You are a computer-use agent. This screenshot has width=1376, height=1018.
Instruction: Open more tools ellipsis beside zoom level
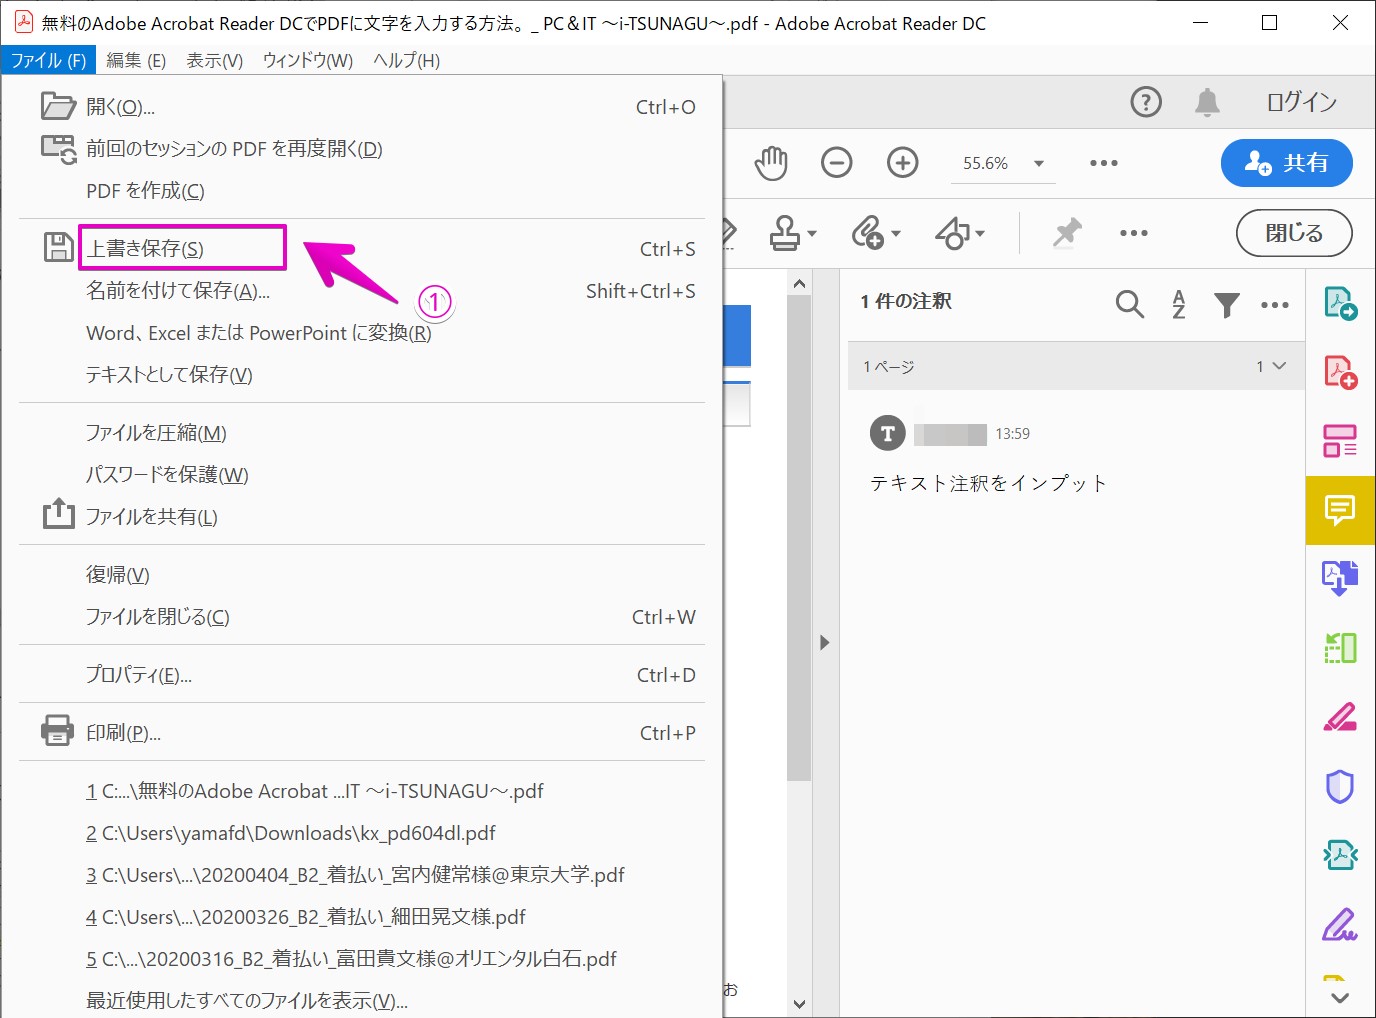[x=1104, y=163]
